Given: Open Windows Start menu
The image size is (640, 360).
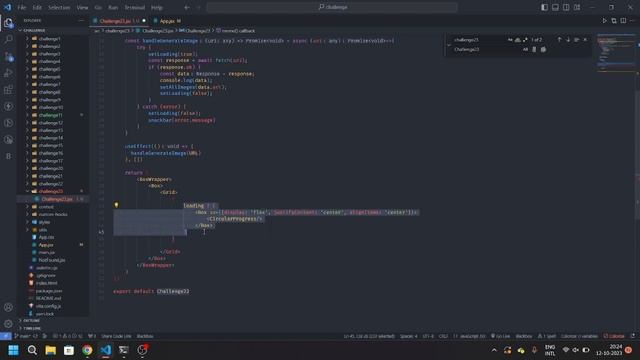Looking at the screenshot, I should [x=13, y=350].
